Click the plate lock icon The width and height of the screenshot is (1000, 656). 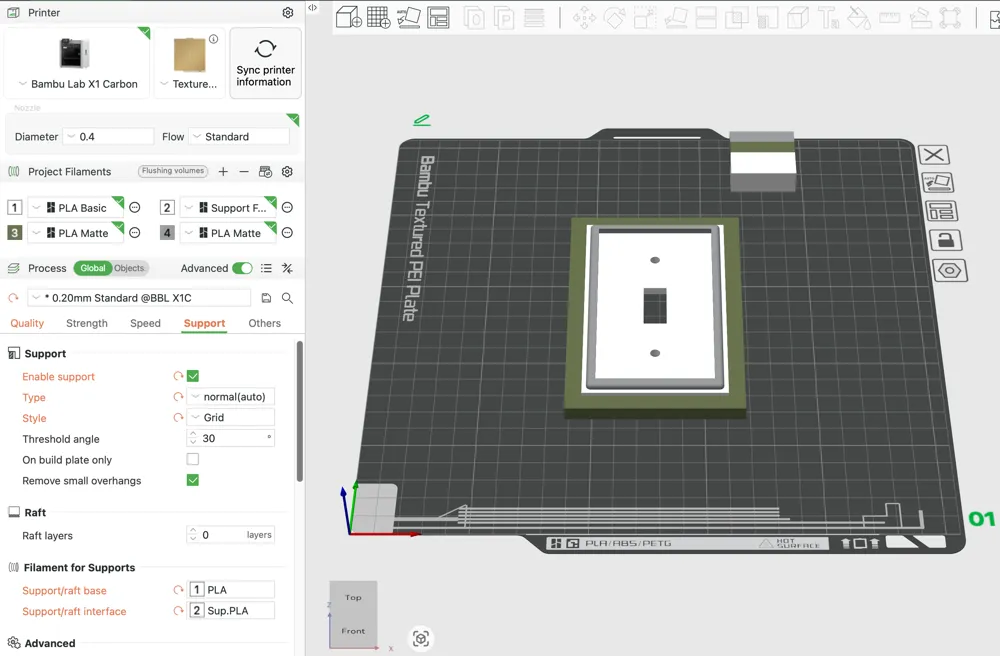945,240
